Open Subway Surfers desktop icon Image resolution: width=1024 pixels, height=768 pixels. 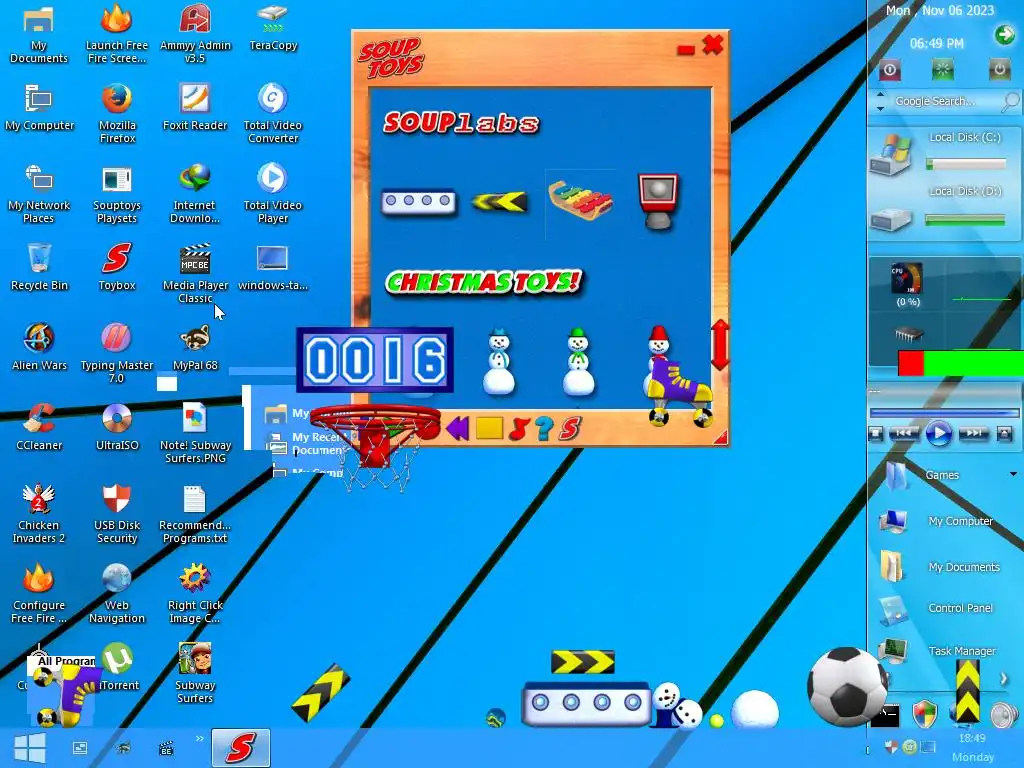coord(195,673)
